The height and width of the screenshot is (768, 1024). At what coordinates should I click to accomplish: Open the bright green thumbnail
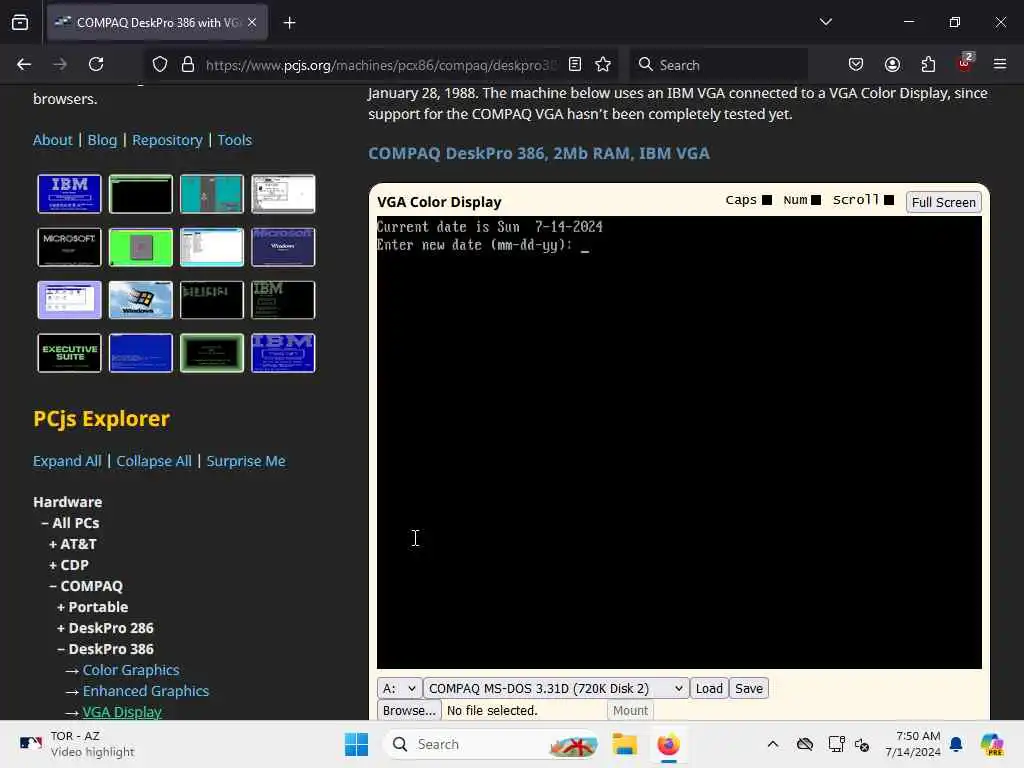140,247
